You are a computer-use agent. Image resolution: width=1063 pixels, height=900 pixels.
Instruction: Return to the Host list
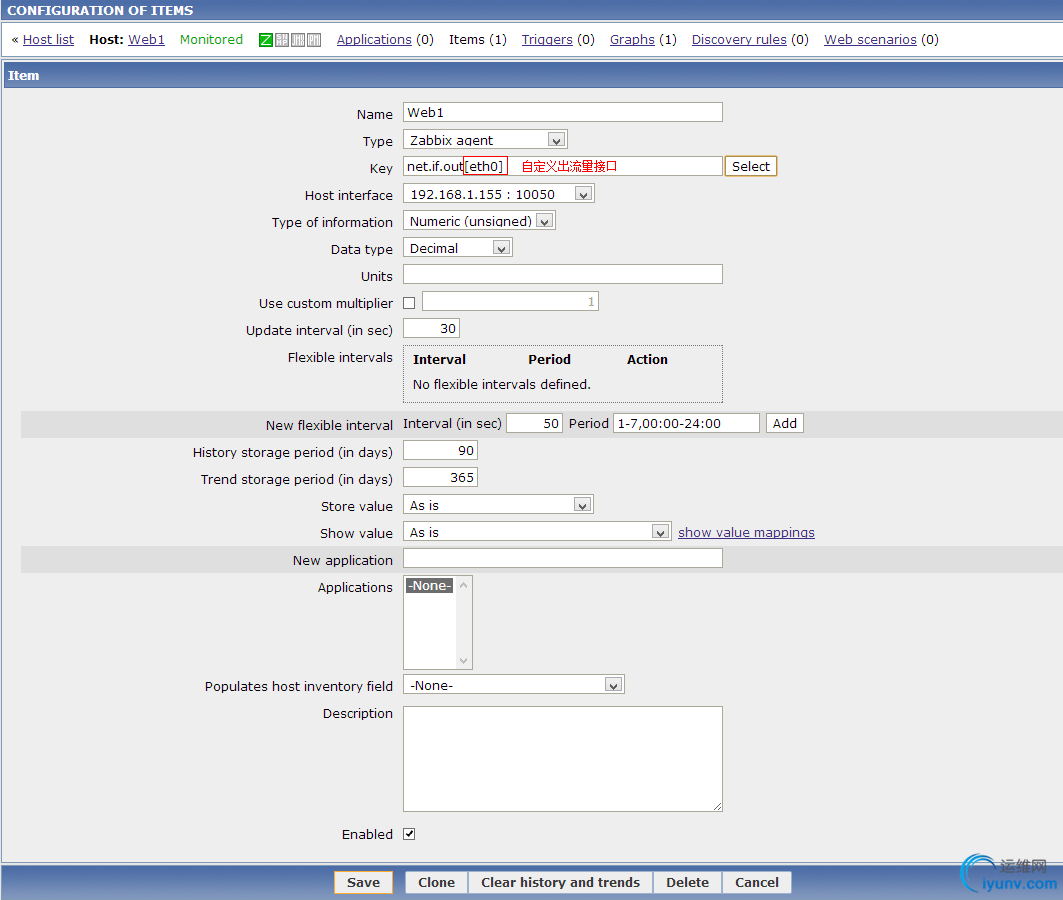[x=48, y=39]
